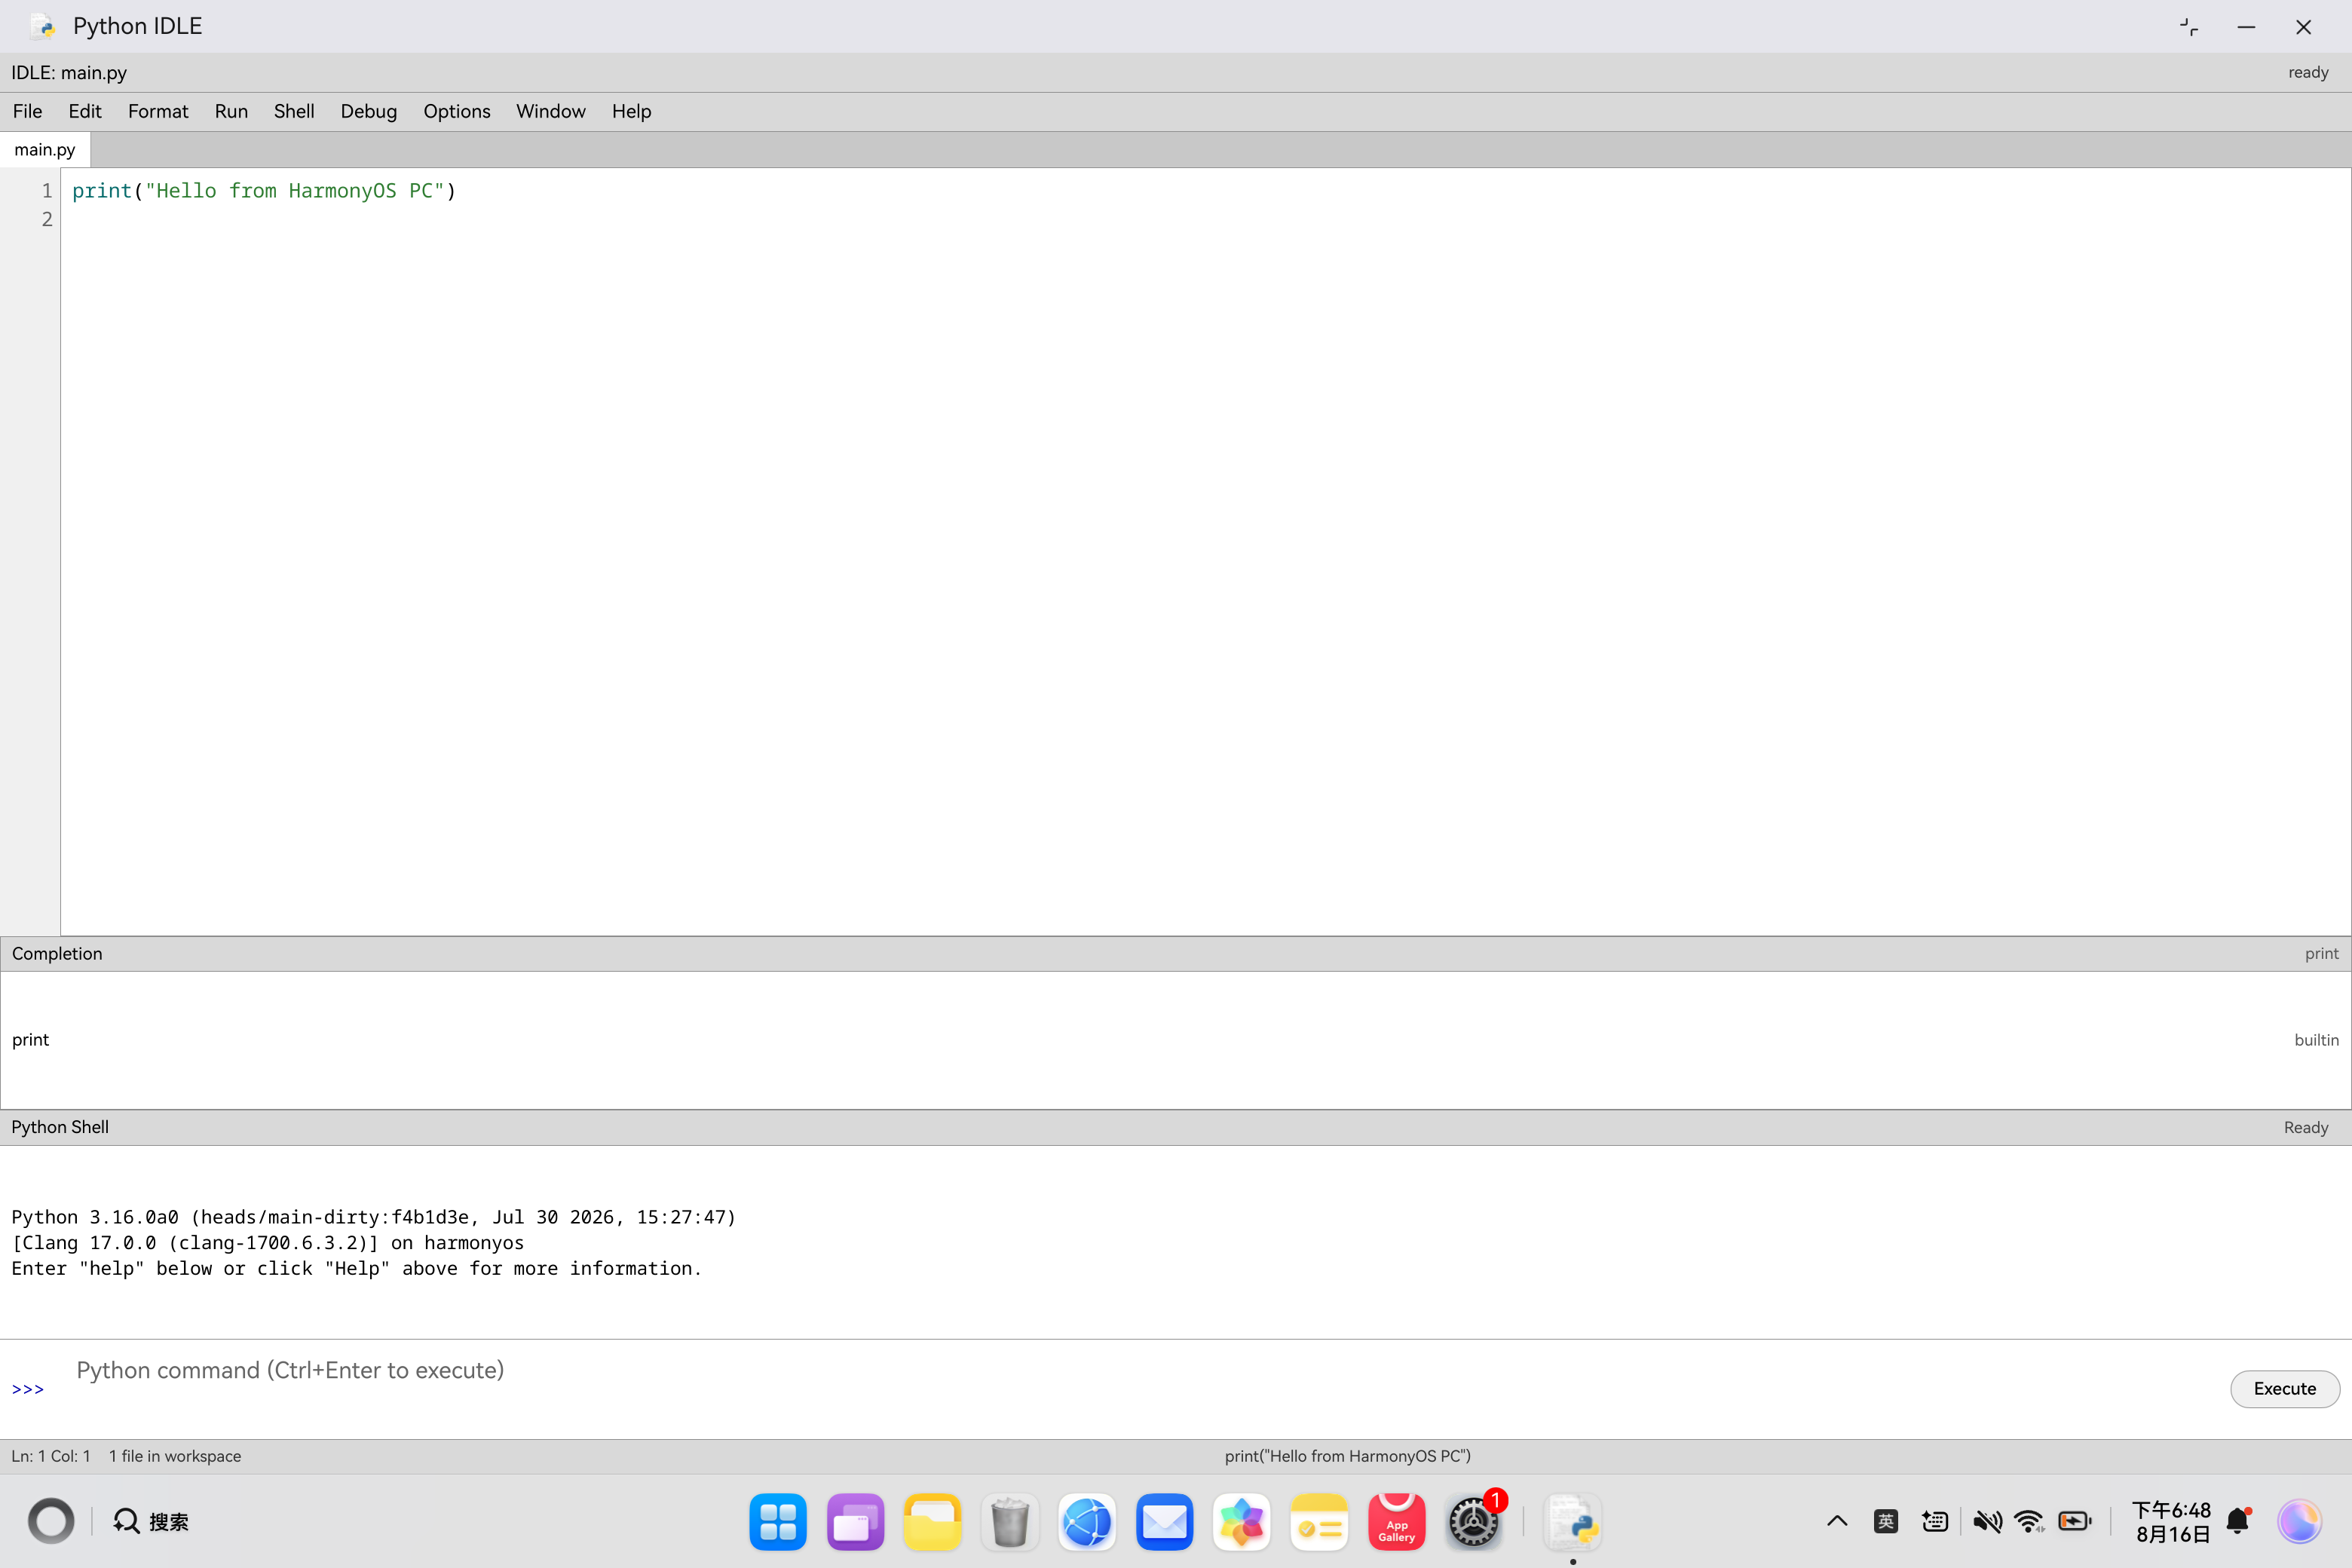
Task: Select the print completion suggestion
Action: (x=1176, y=1040)
